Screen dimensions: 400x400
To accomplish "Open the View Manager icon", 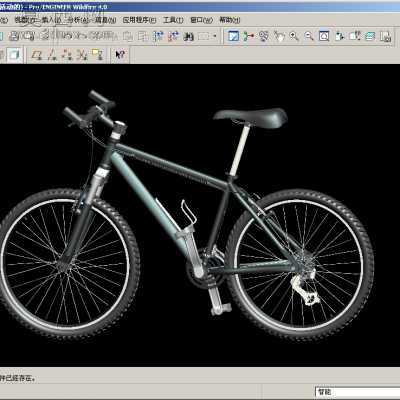I will pos(385,36).
